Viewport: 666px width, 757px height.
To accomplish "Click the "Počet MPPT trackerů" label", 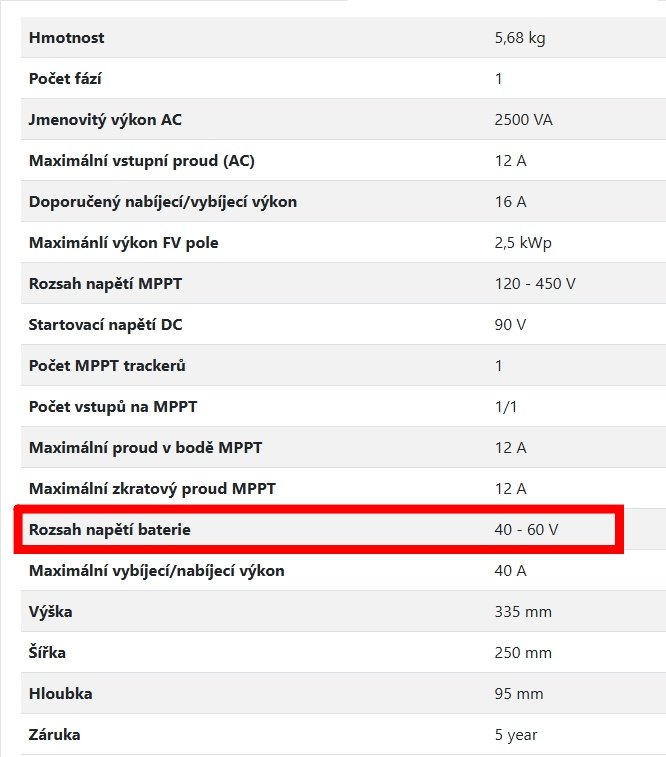I will tap(107, 366).
